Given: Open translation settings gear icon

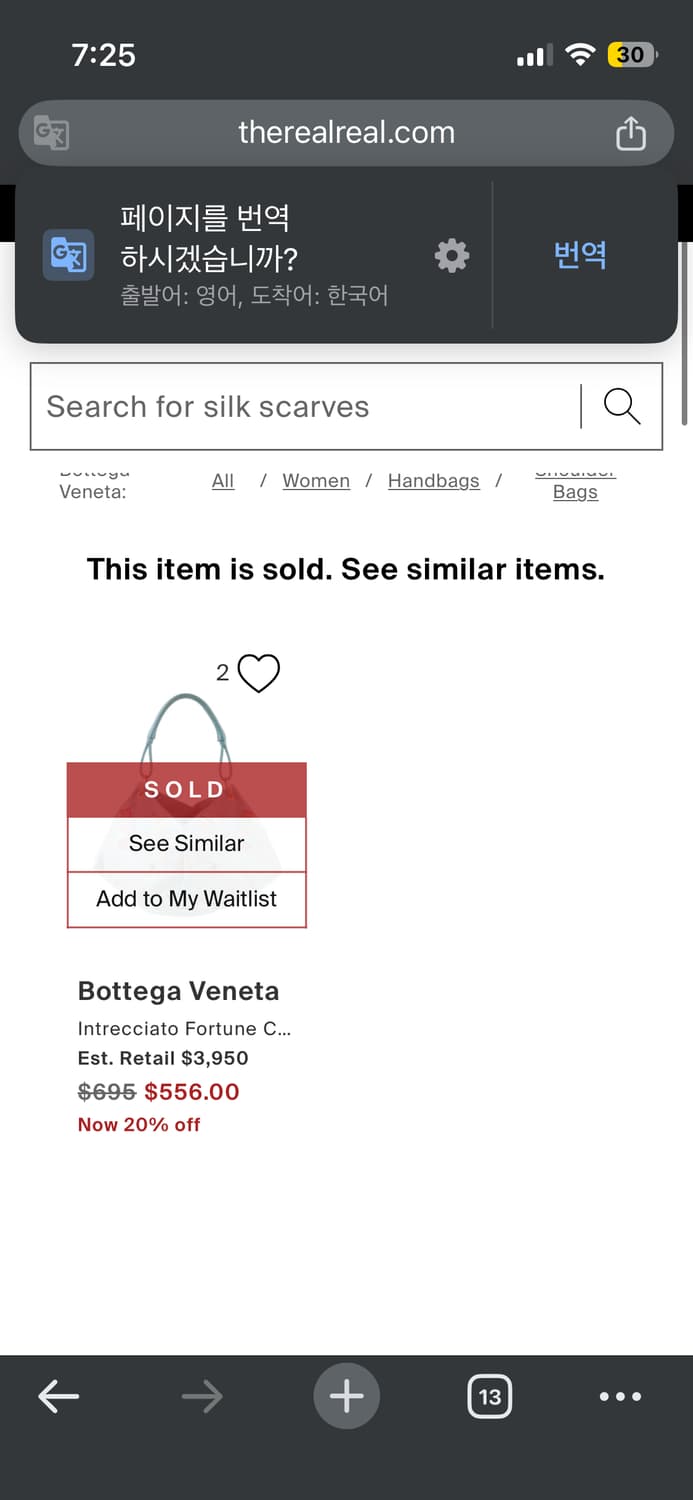Looking at the screenshot, I should (x=452, y=256).
